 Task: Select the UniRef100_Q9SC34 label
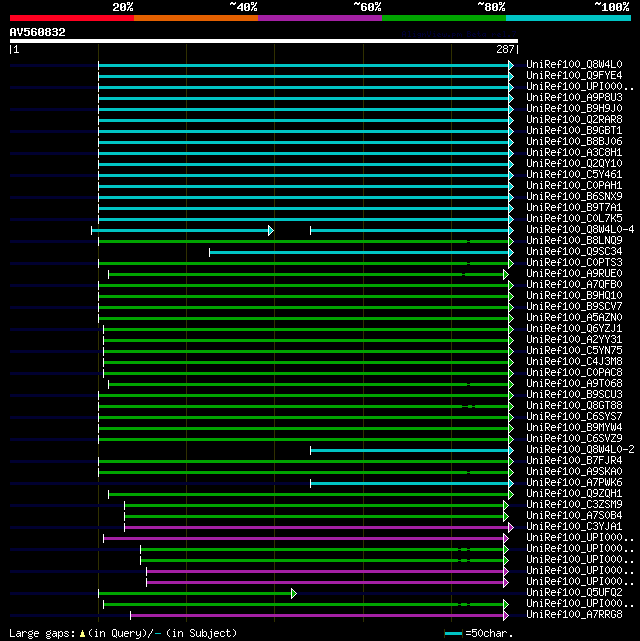pos(574,251)
